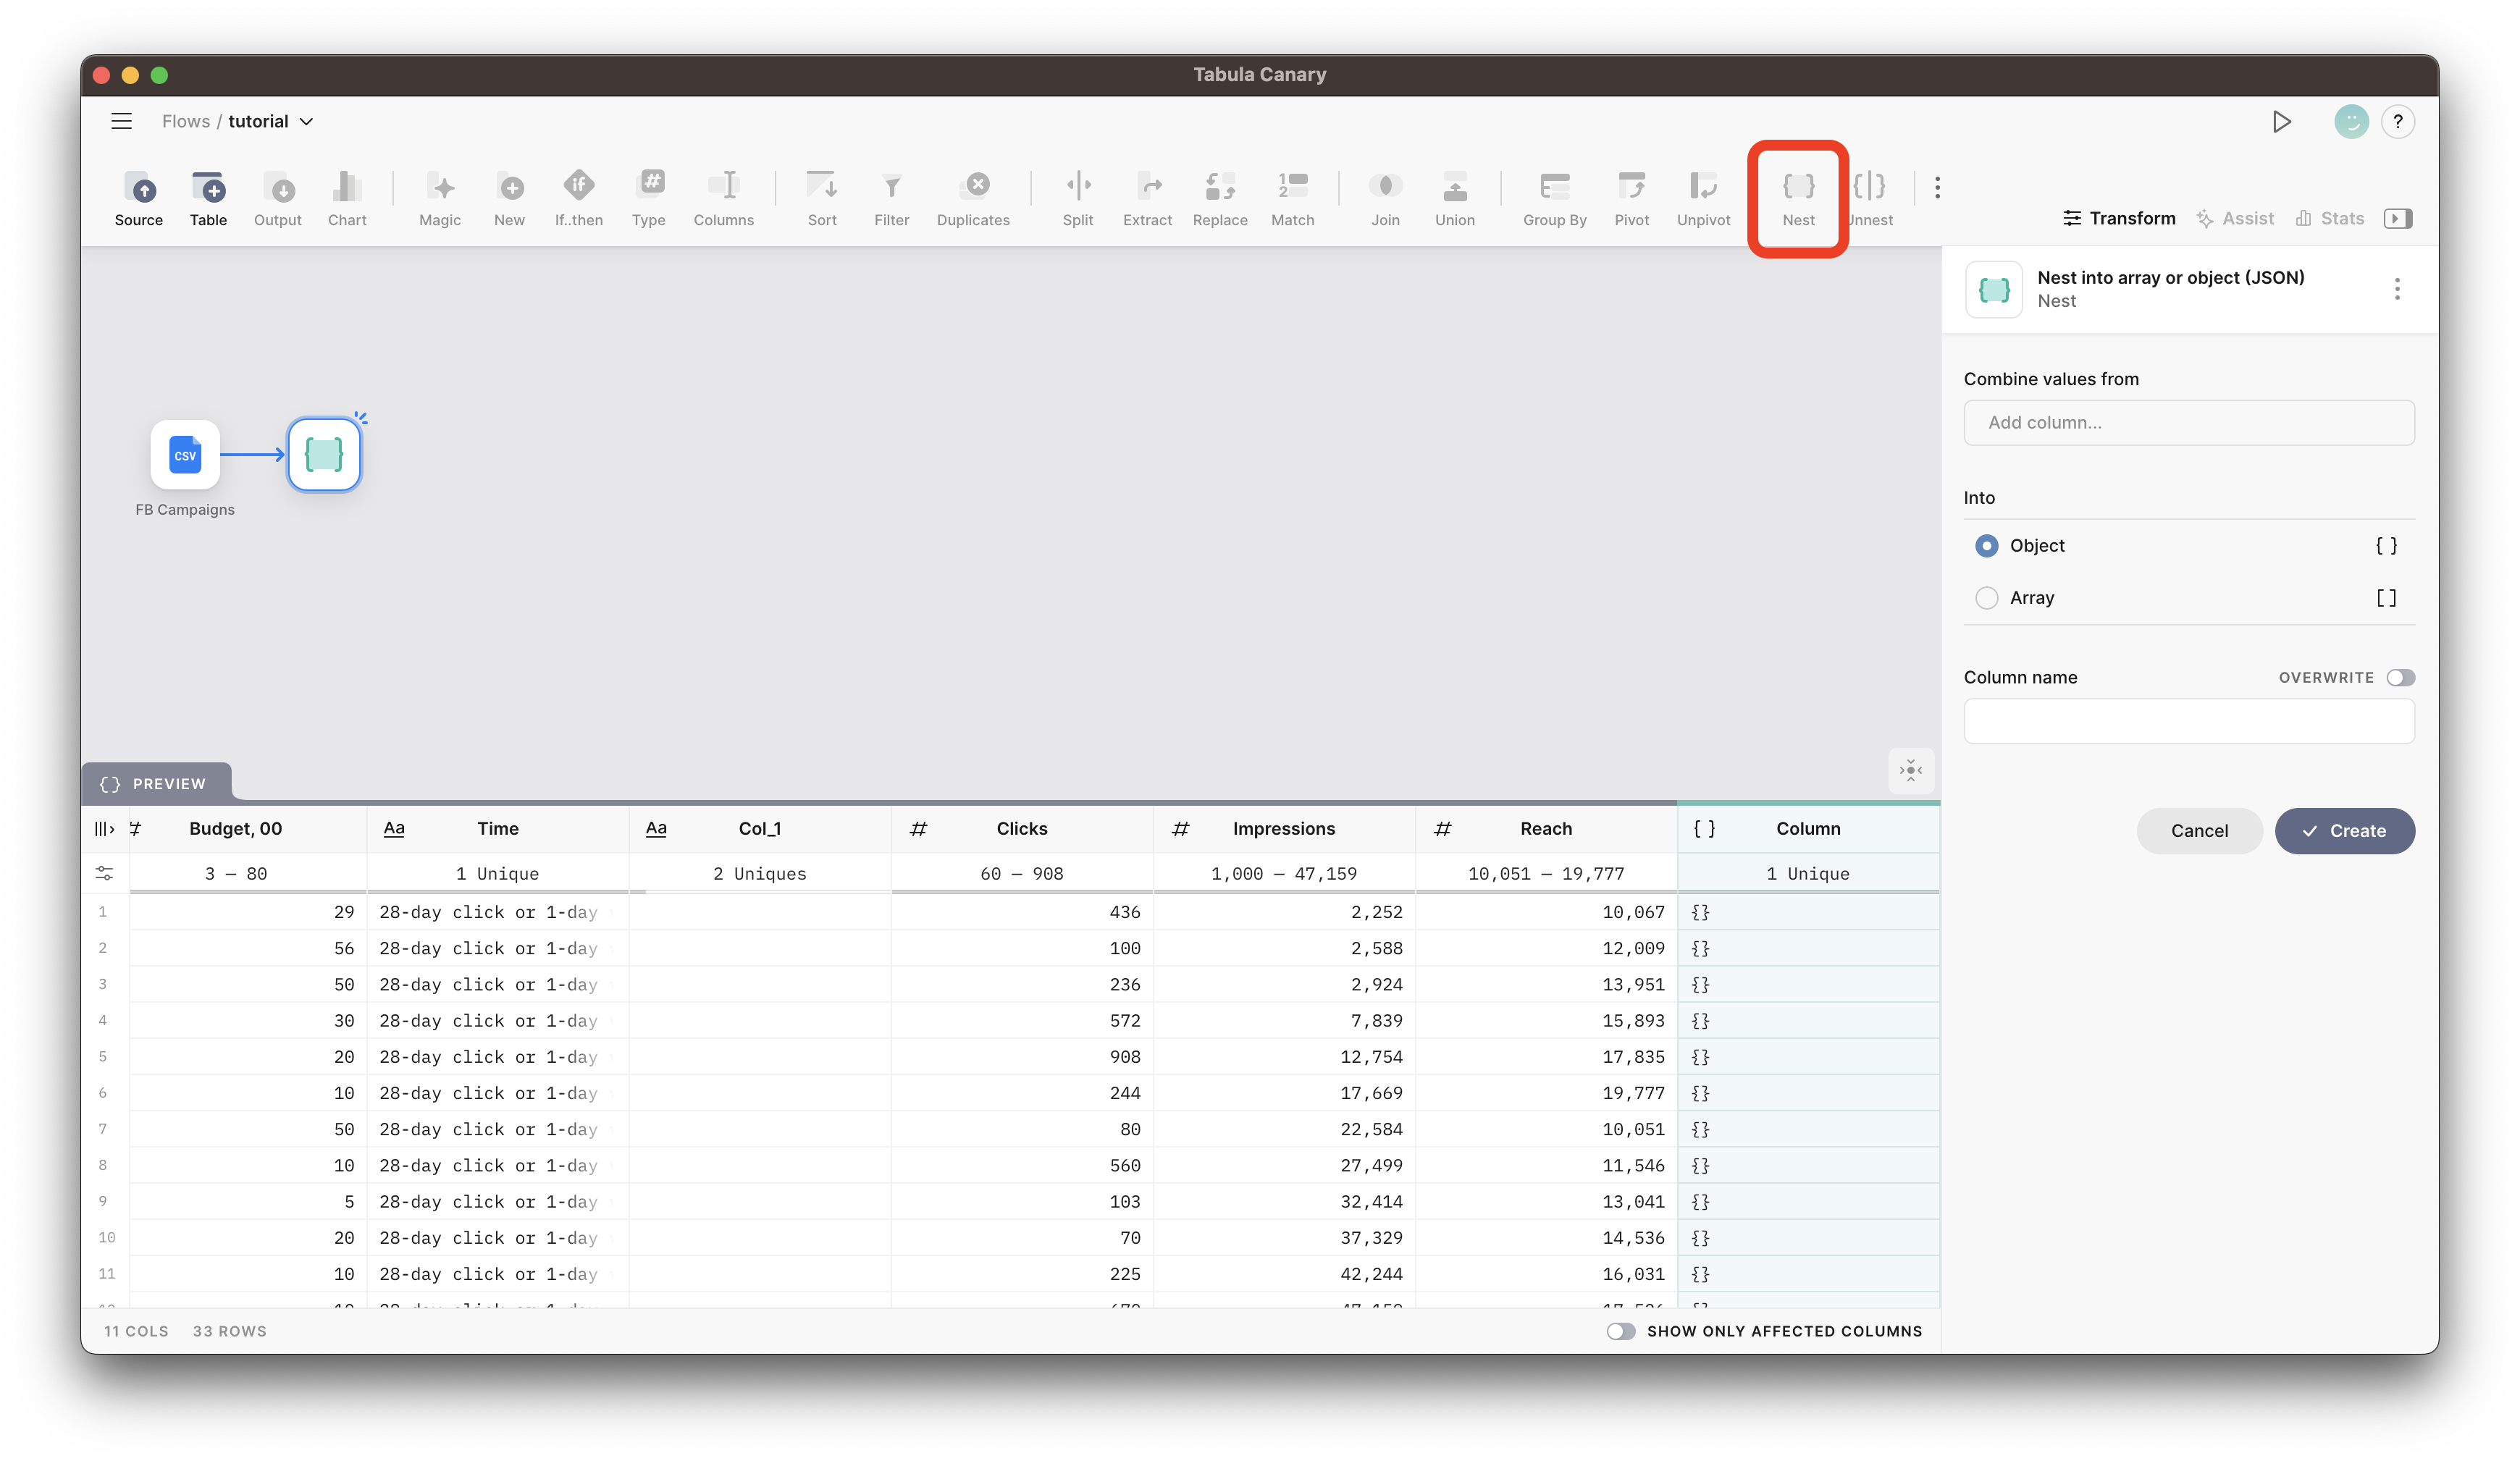Open the tutorial flow dropdown
The width and height of the screenshot is (2520, 1461).
click(306, 122)
